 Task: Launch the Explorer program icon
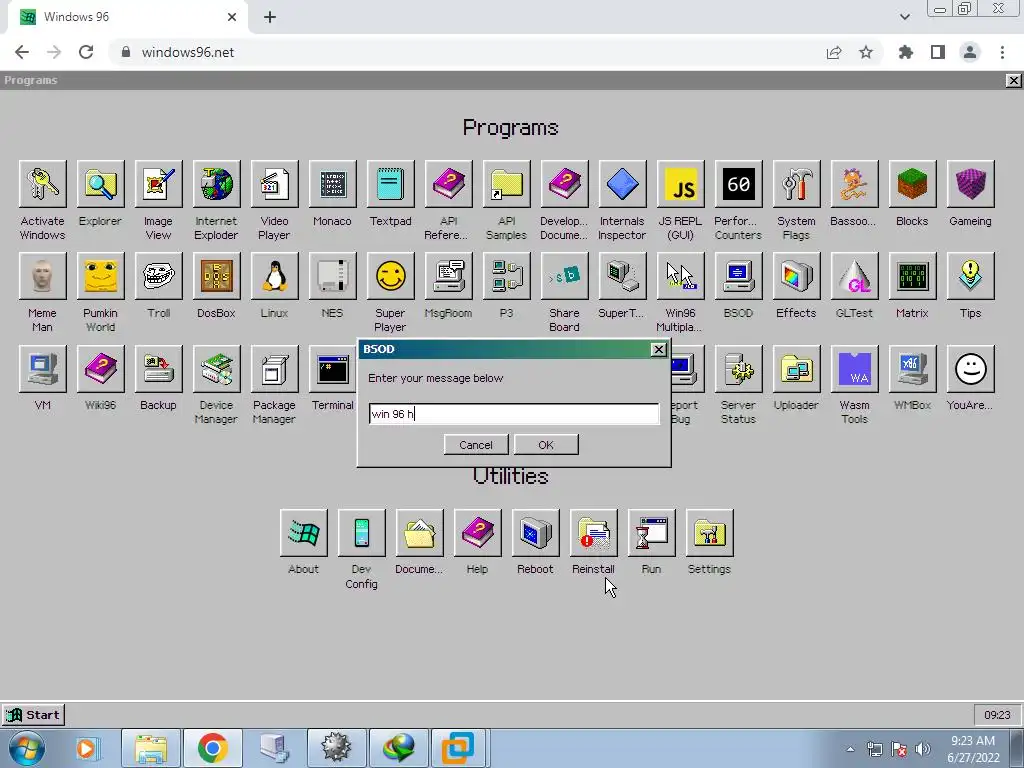point(100,184)
